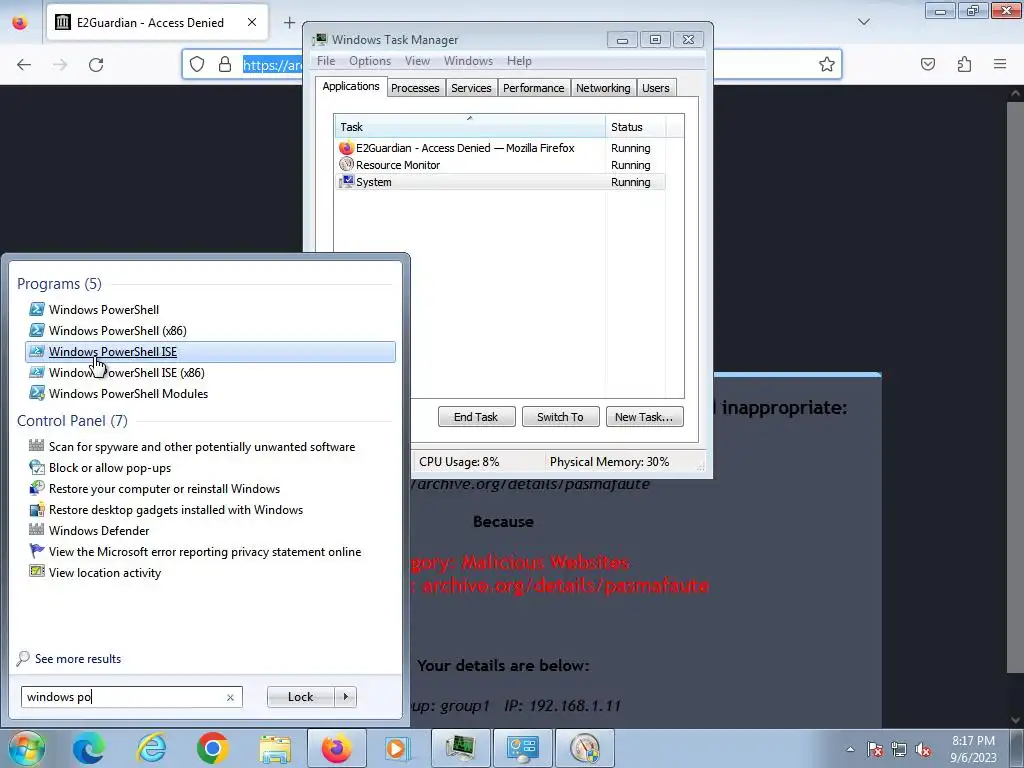This screenshot has height=768, width=1024.
Task: Click the taskbar clock showing 8:17 PM
Action: 973,749
